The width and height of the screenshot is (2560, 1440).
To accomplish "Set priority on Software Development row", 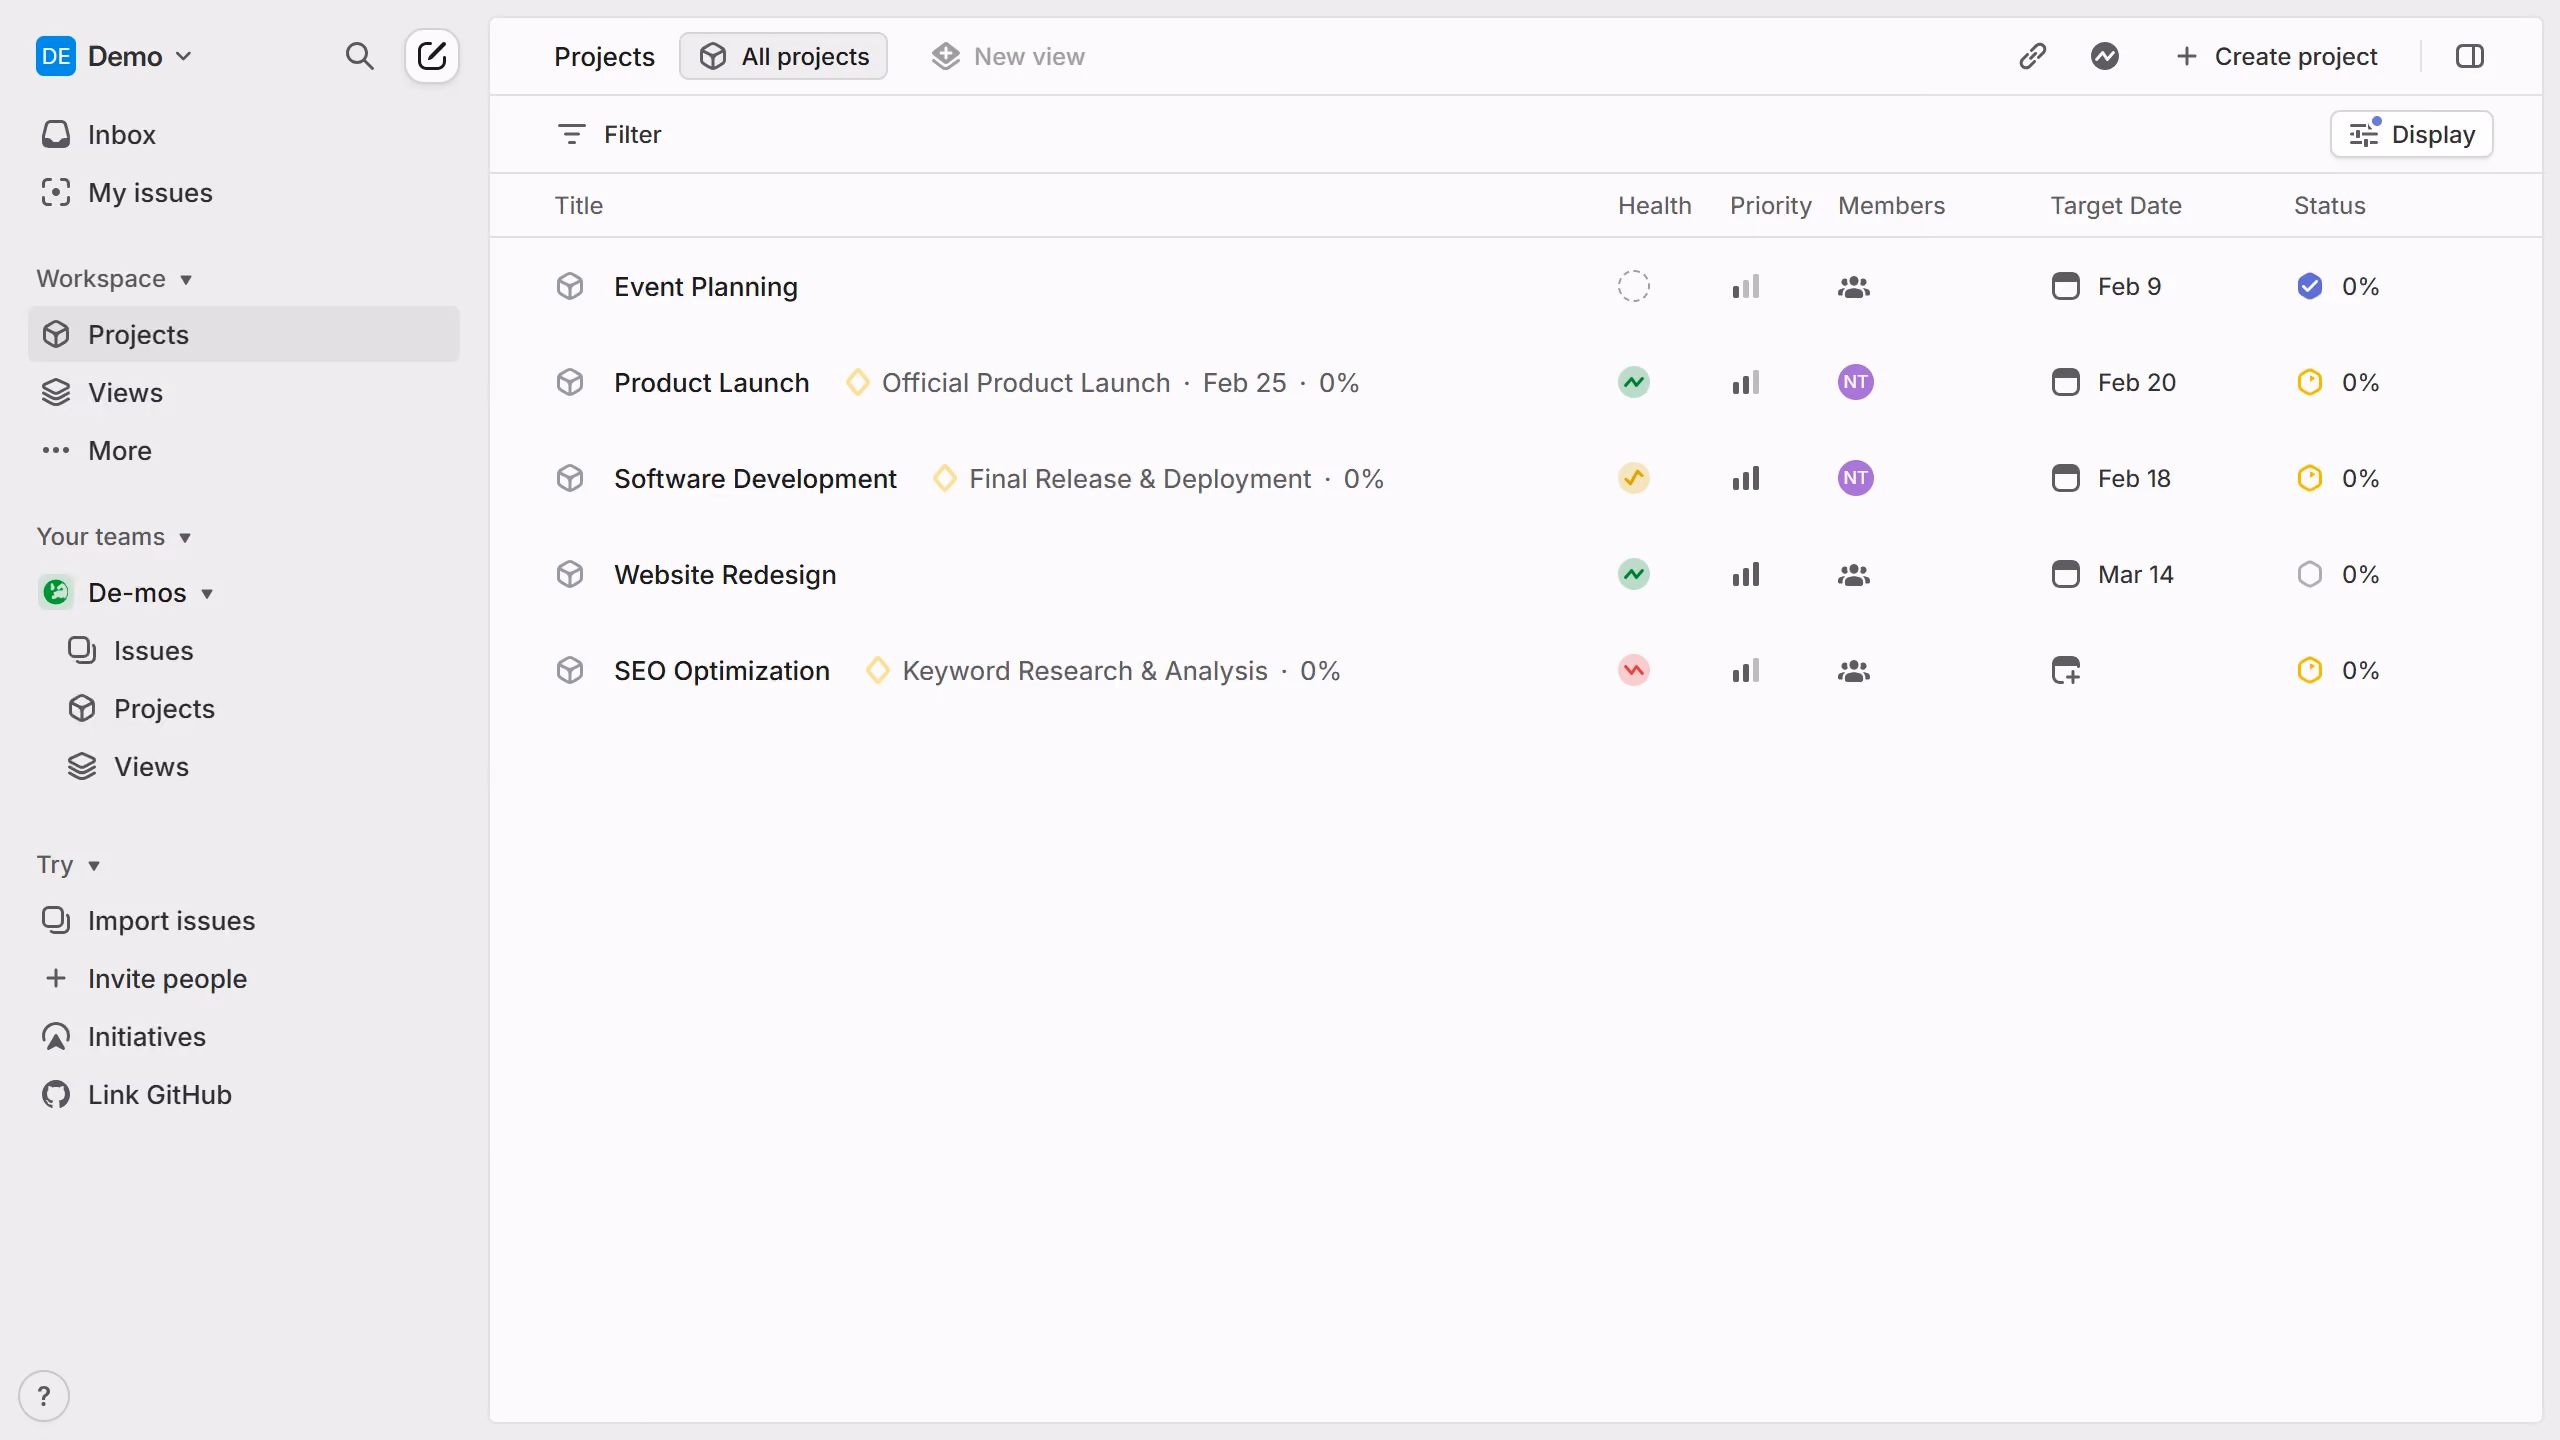I will coord(1746,479).
